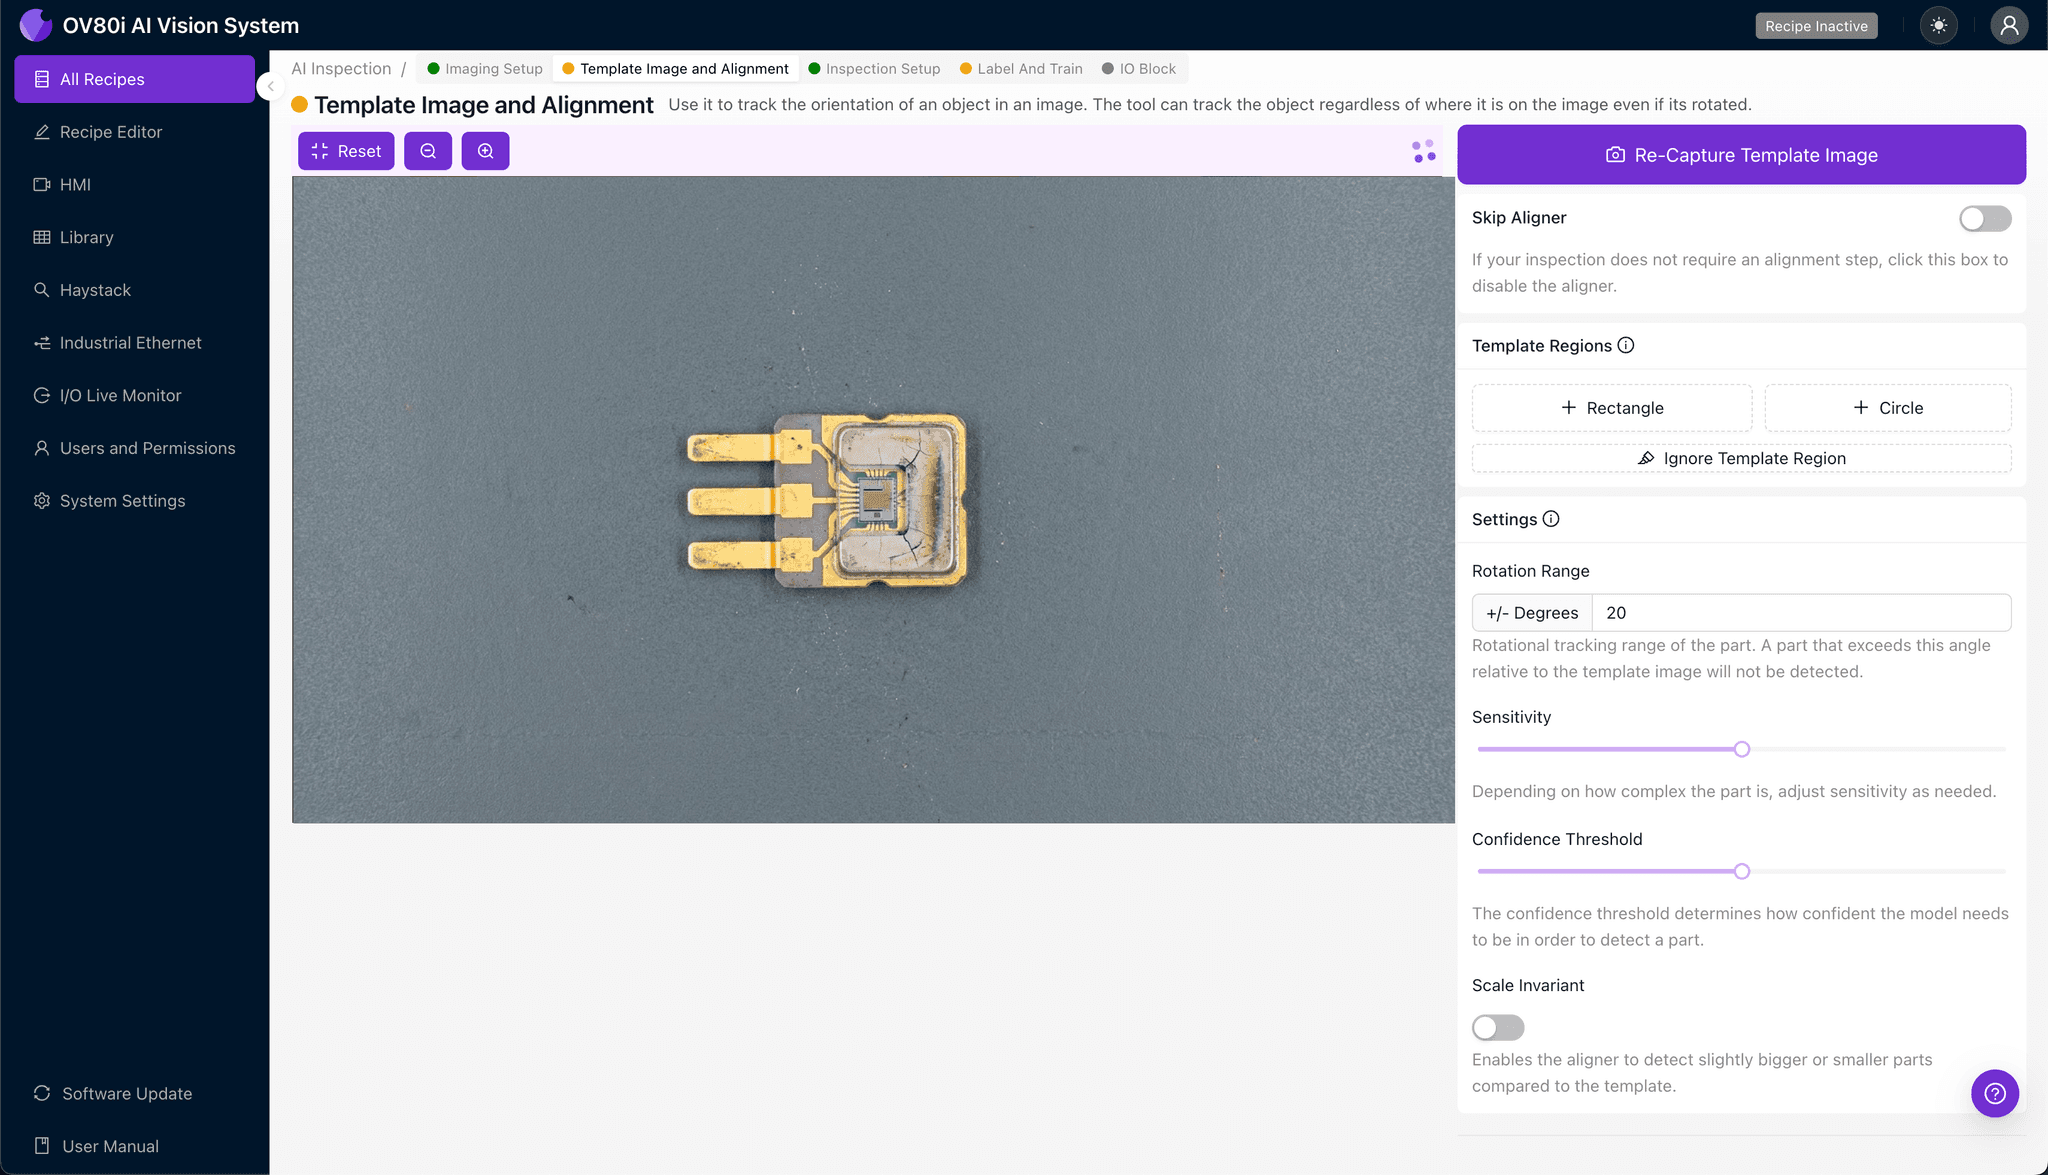Click the chip part in template image
This screenshot has height=1175, width=2048.
[x=829, y=501]
